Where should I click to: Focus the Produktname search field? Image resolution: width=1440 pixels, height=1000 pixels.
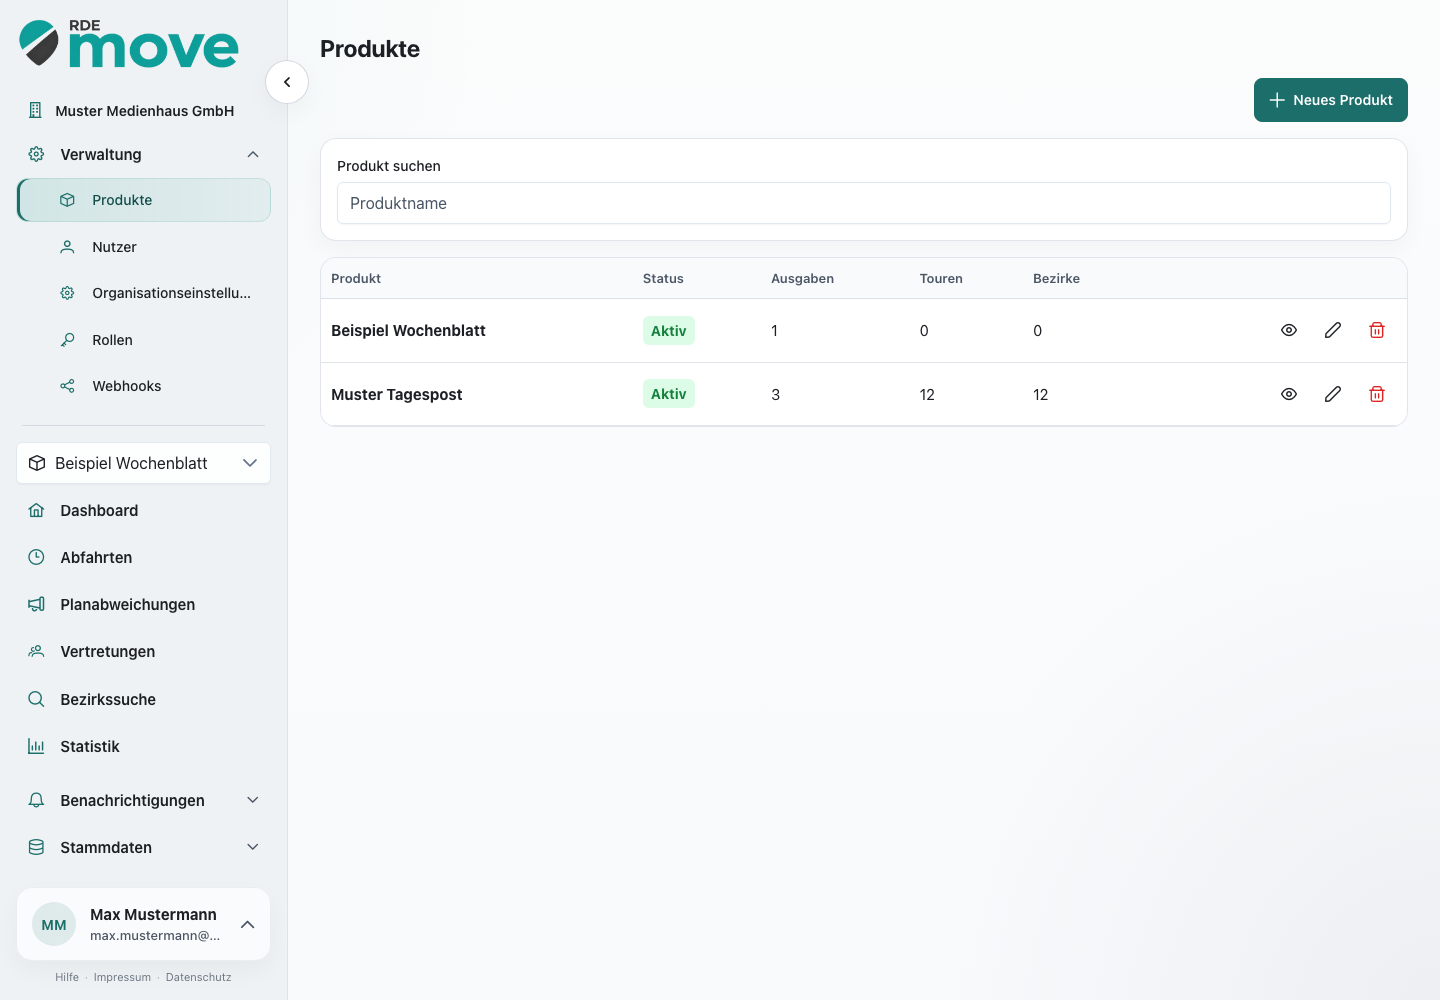pyautogui.click(x=864, y=203)
